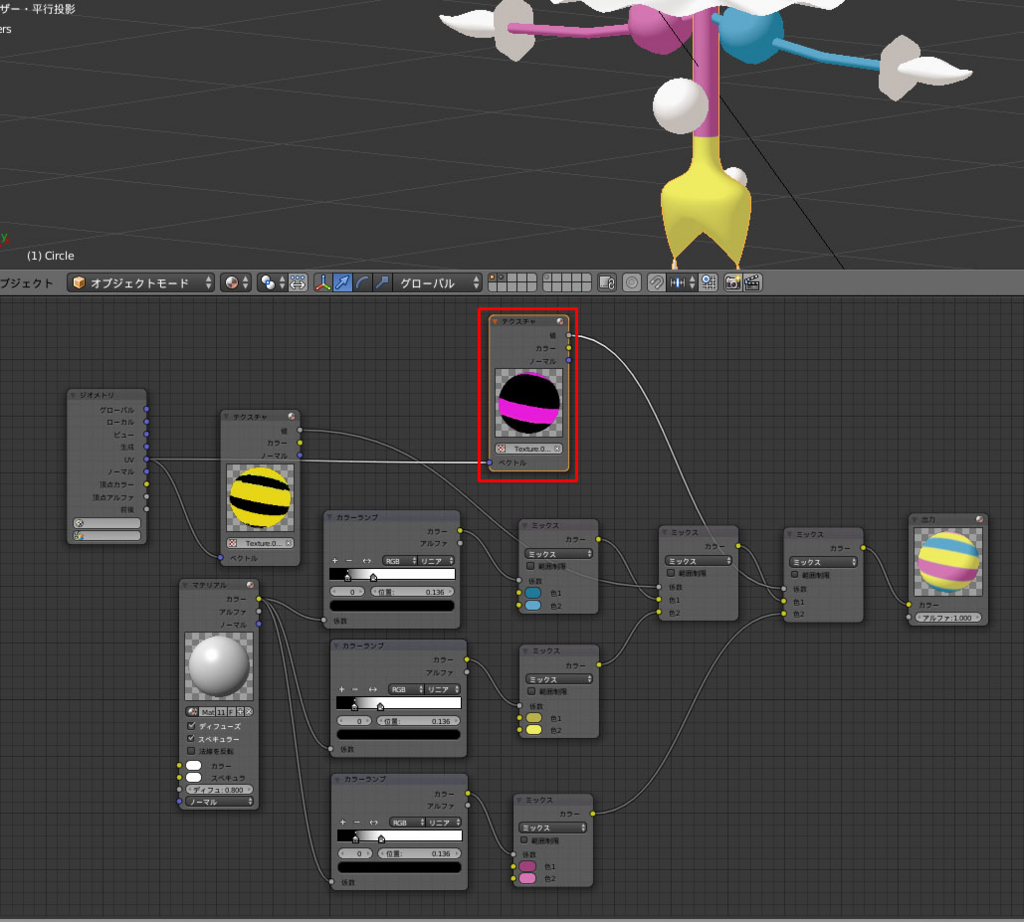Click 位置: 0.136 field on top color ramp
This screenshot has height=922, width=1024.
[412, 592]
